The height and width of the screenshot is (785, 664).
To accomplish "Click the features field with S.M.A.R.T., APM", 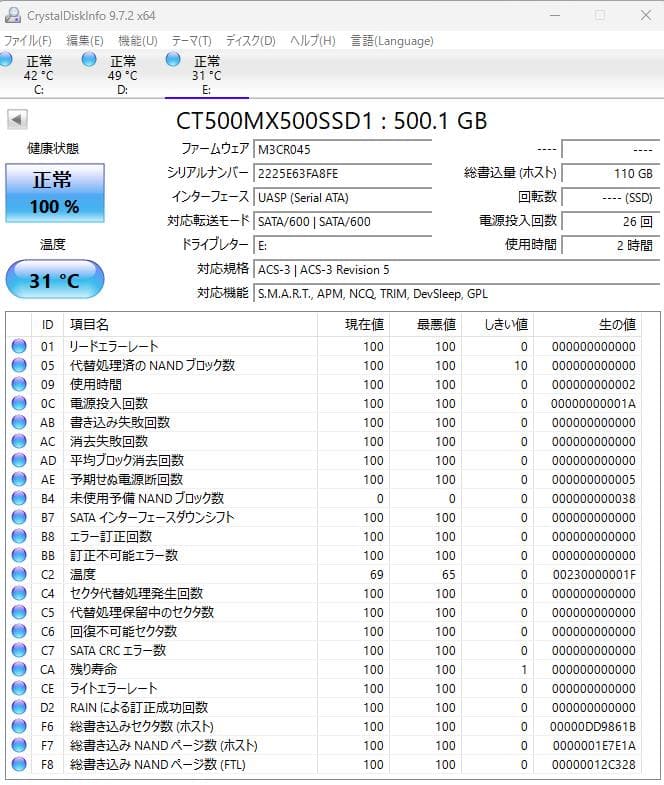I will coord(457,293).
